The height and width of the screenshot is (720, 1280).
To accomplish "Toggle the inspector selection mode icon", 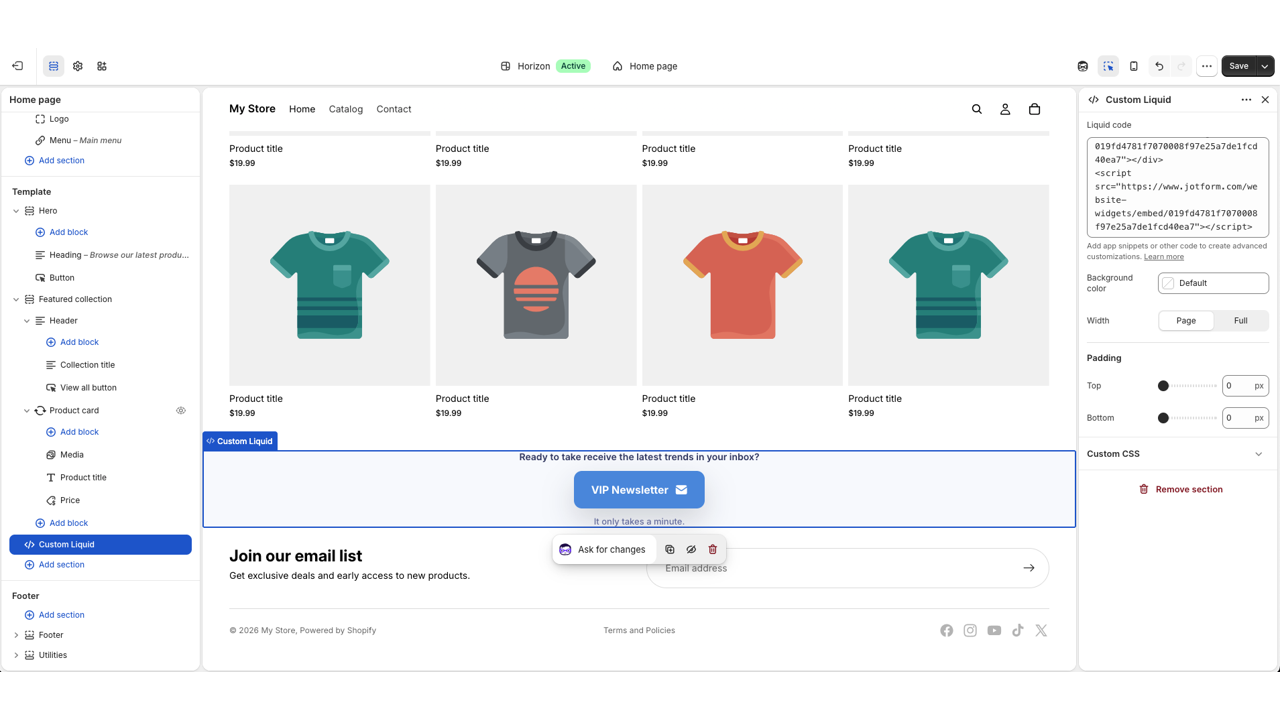I will pyautogui.click(x=1109, y=66).
